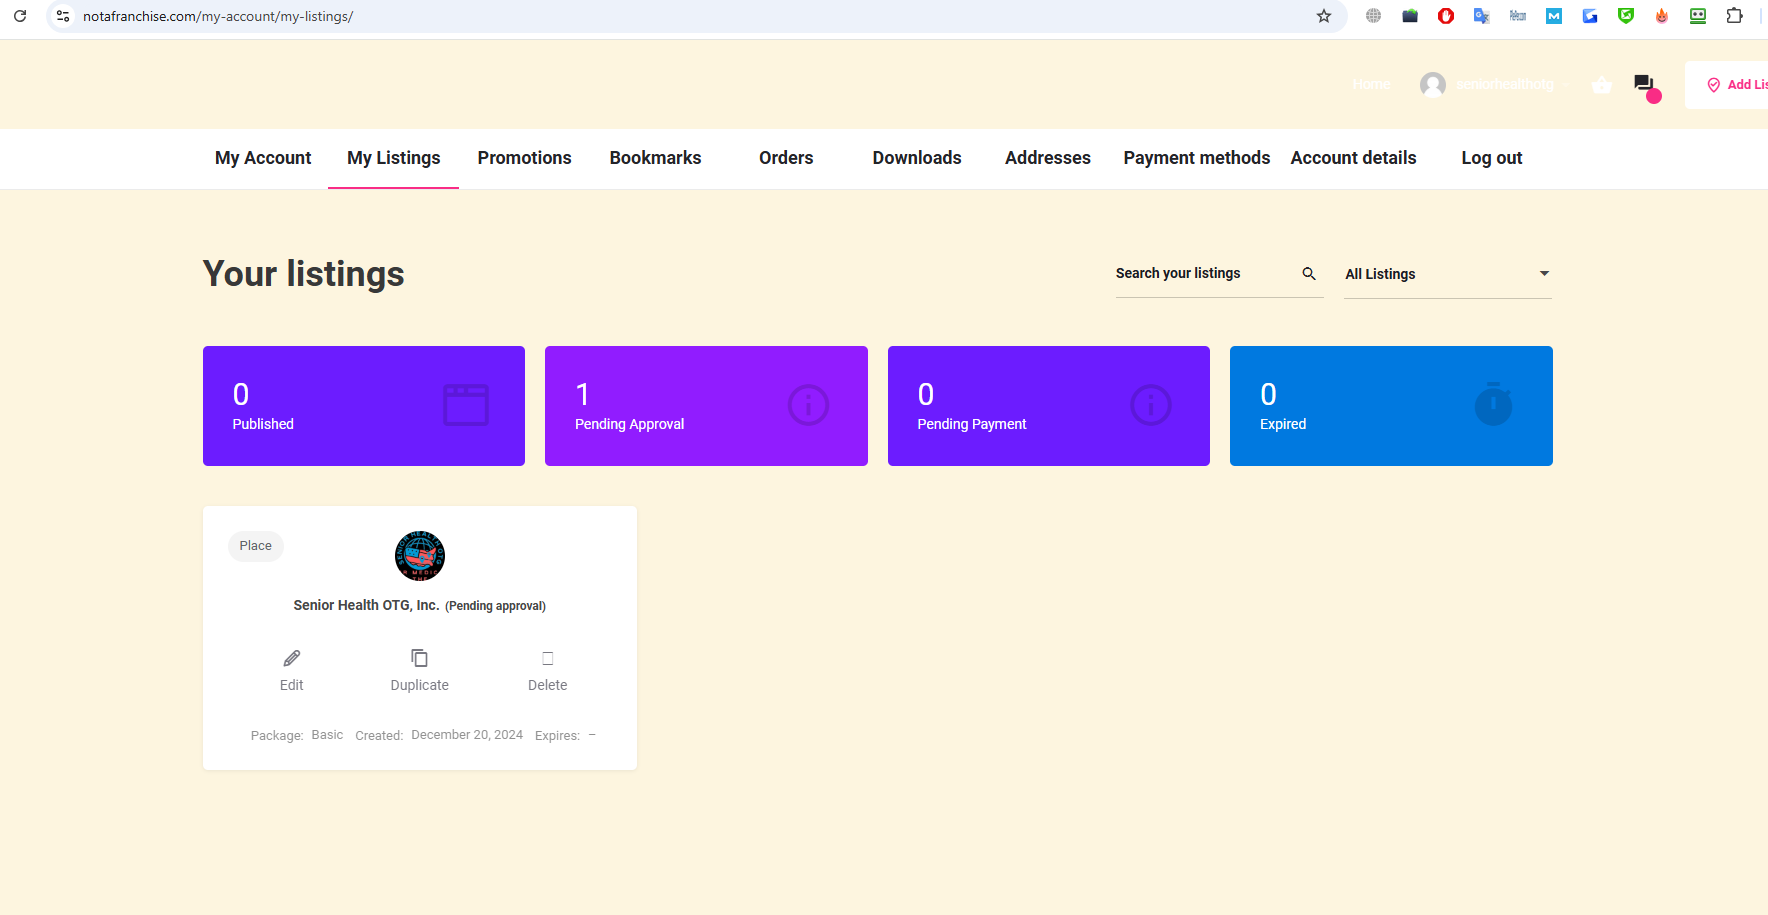Click the 'Your listings' heading
This screenshot has width=1768, height=915.
click(x=304, y=274)
